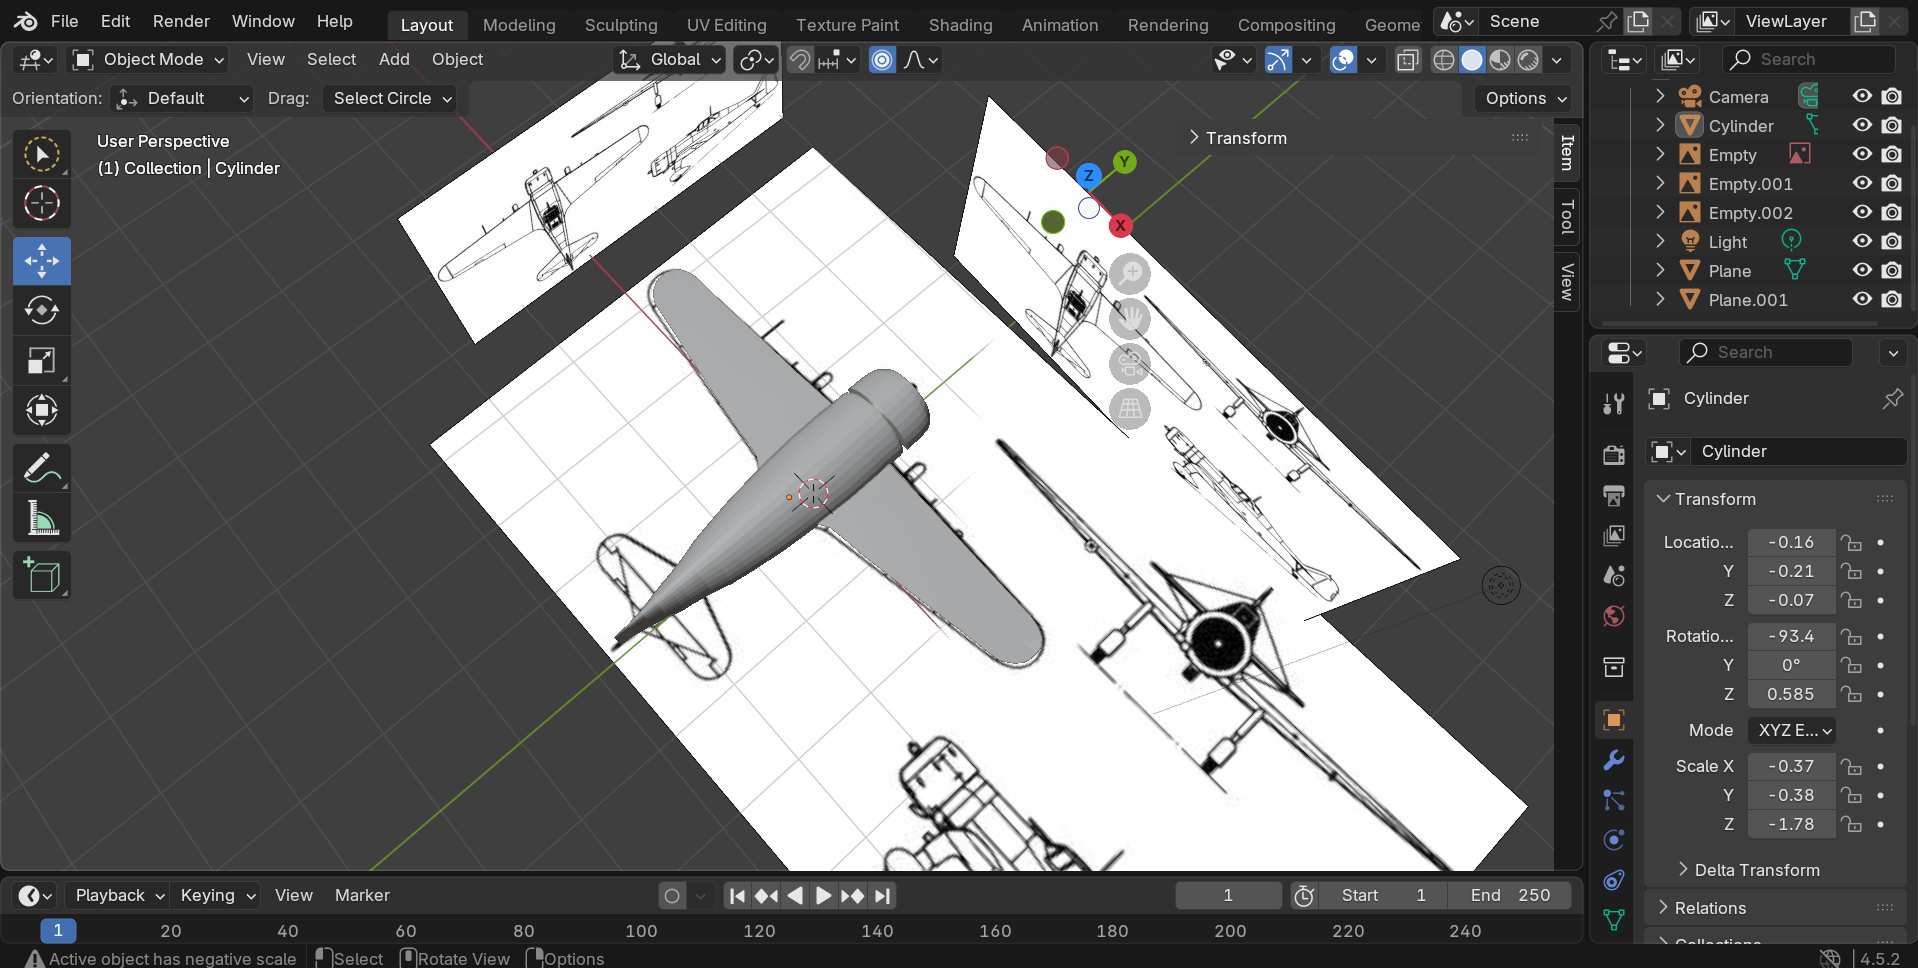The image size is (1918, 968).
Task: Toggle snapping magnet in header
Action: coord(800,60)
